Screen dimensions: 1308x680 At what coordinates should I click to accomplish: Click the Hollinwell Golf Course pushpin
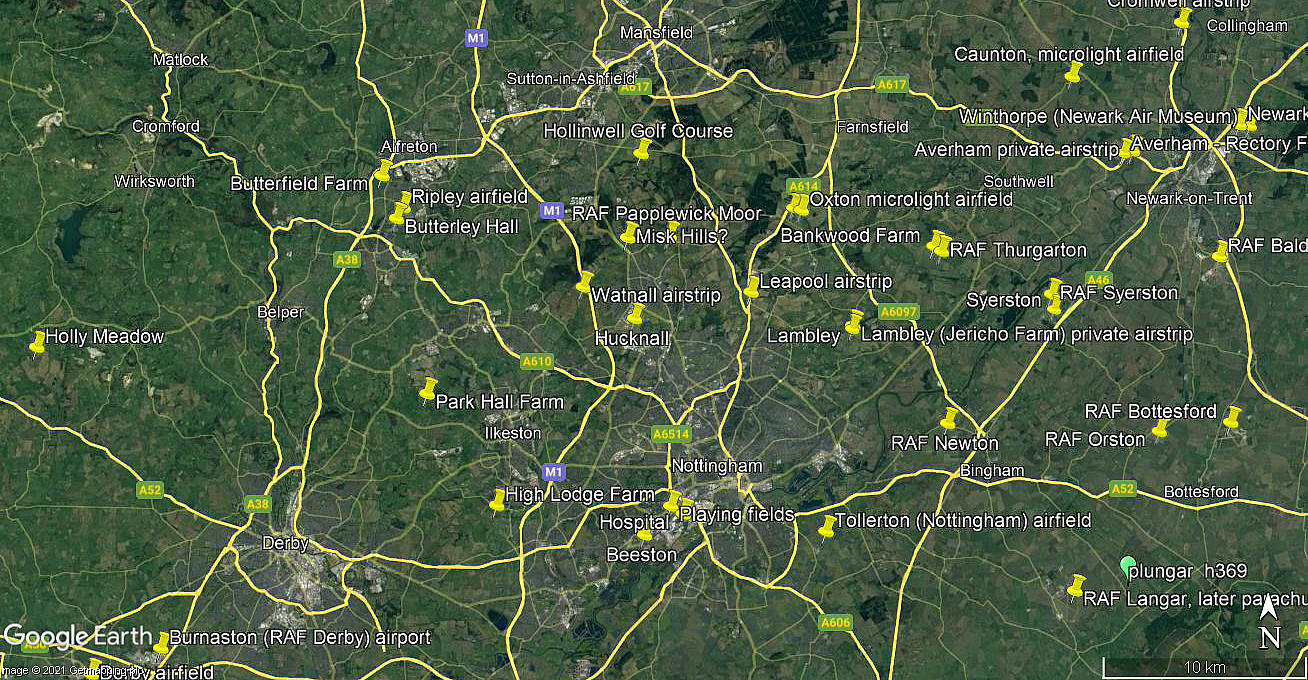[642, 150]
